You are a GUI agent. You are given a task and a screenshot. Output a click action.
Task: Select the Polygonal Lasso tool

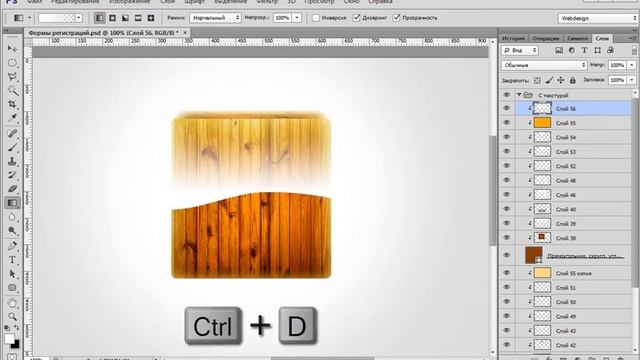[x=12, y=77]
